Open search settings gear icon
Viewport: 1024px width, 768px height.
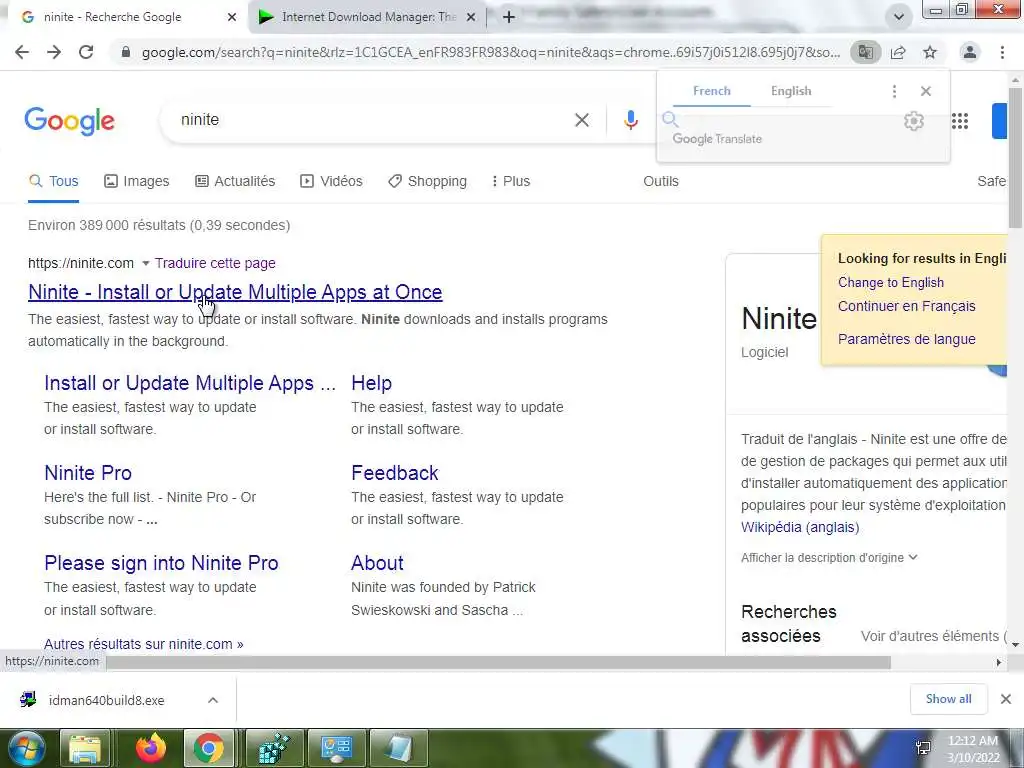(x=914, y=121)
